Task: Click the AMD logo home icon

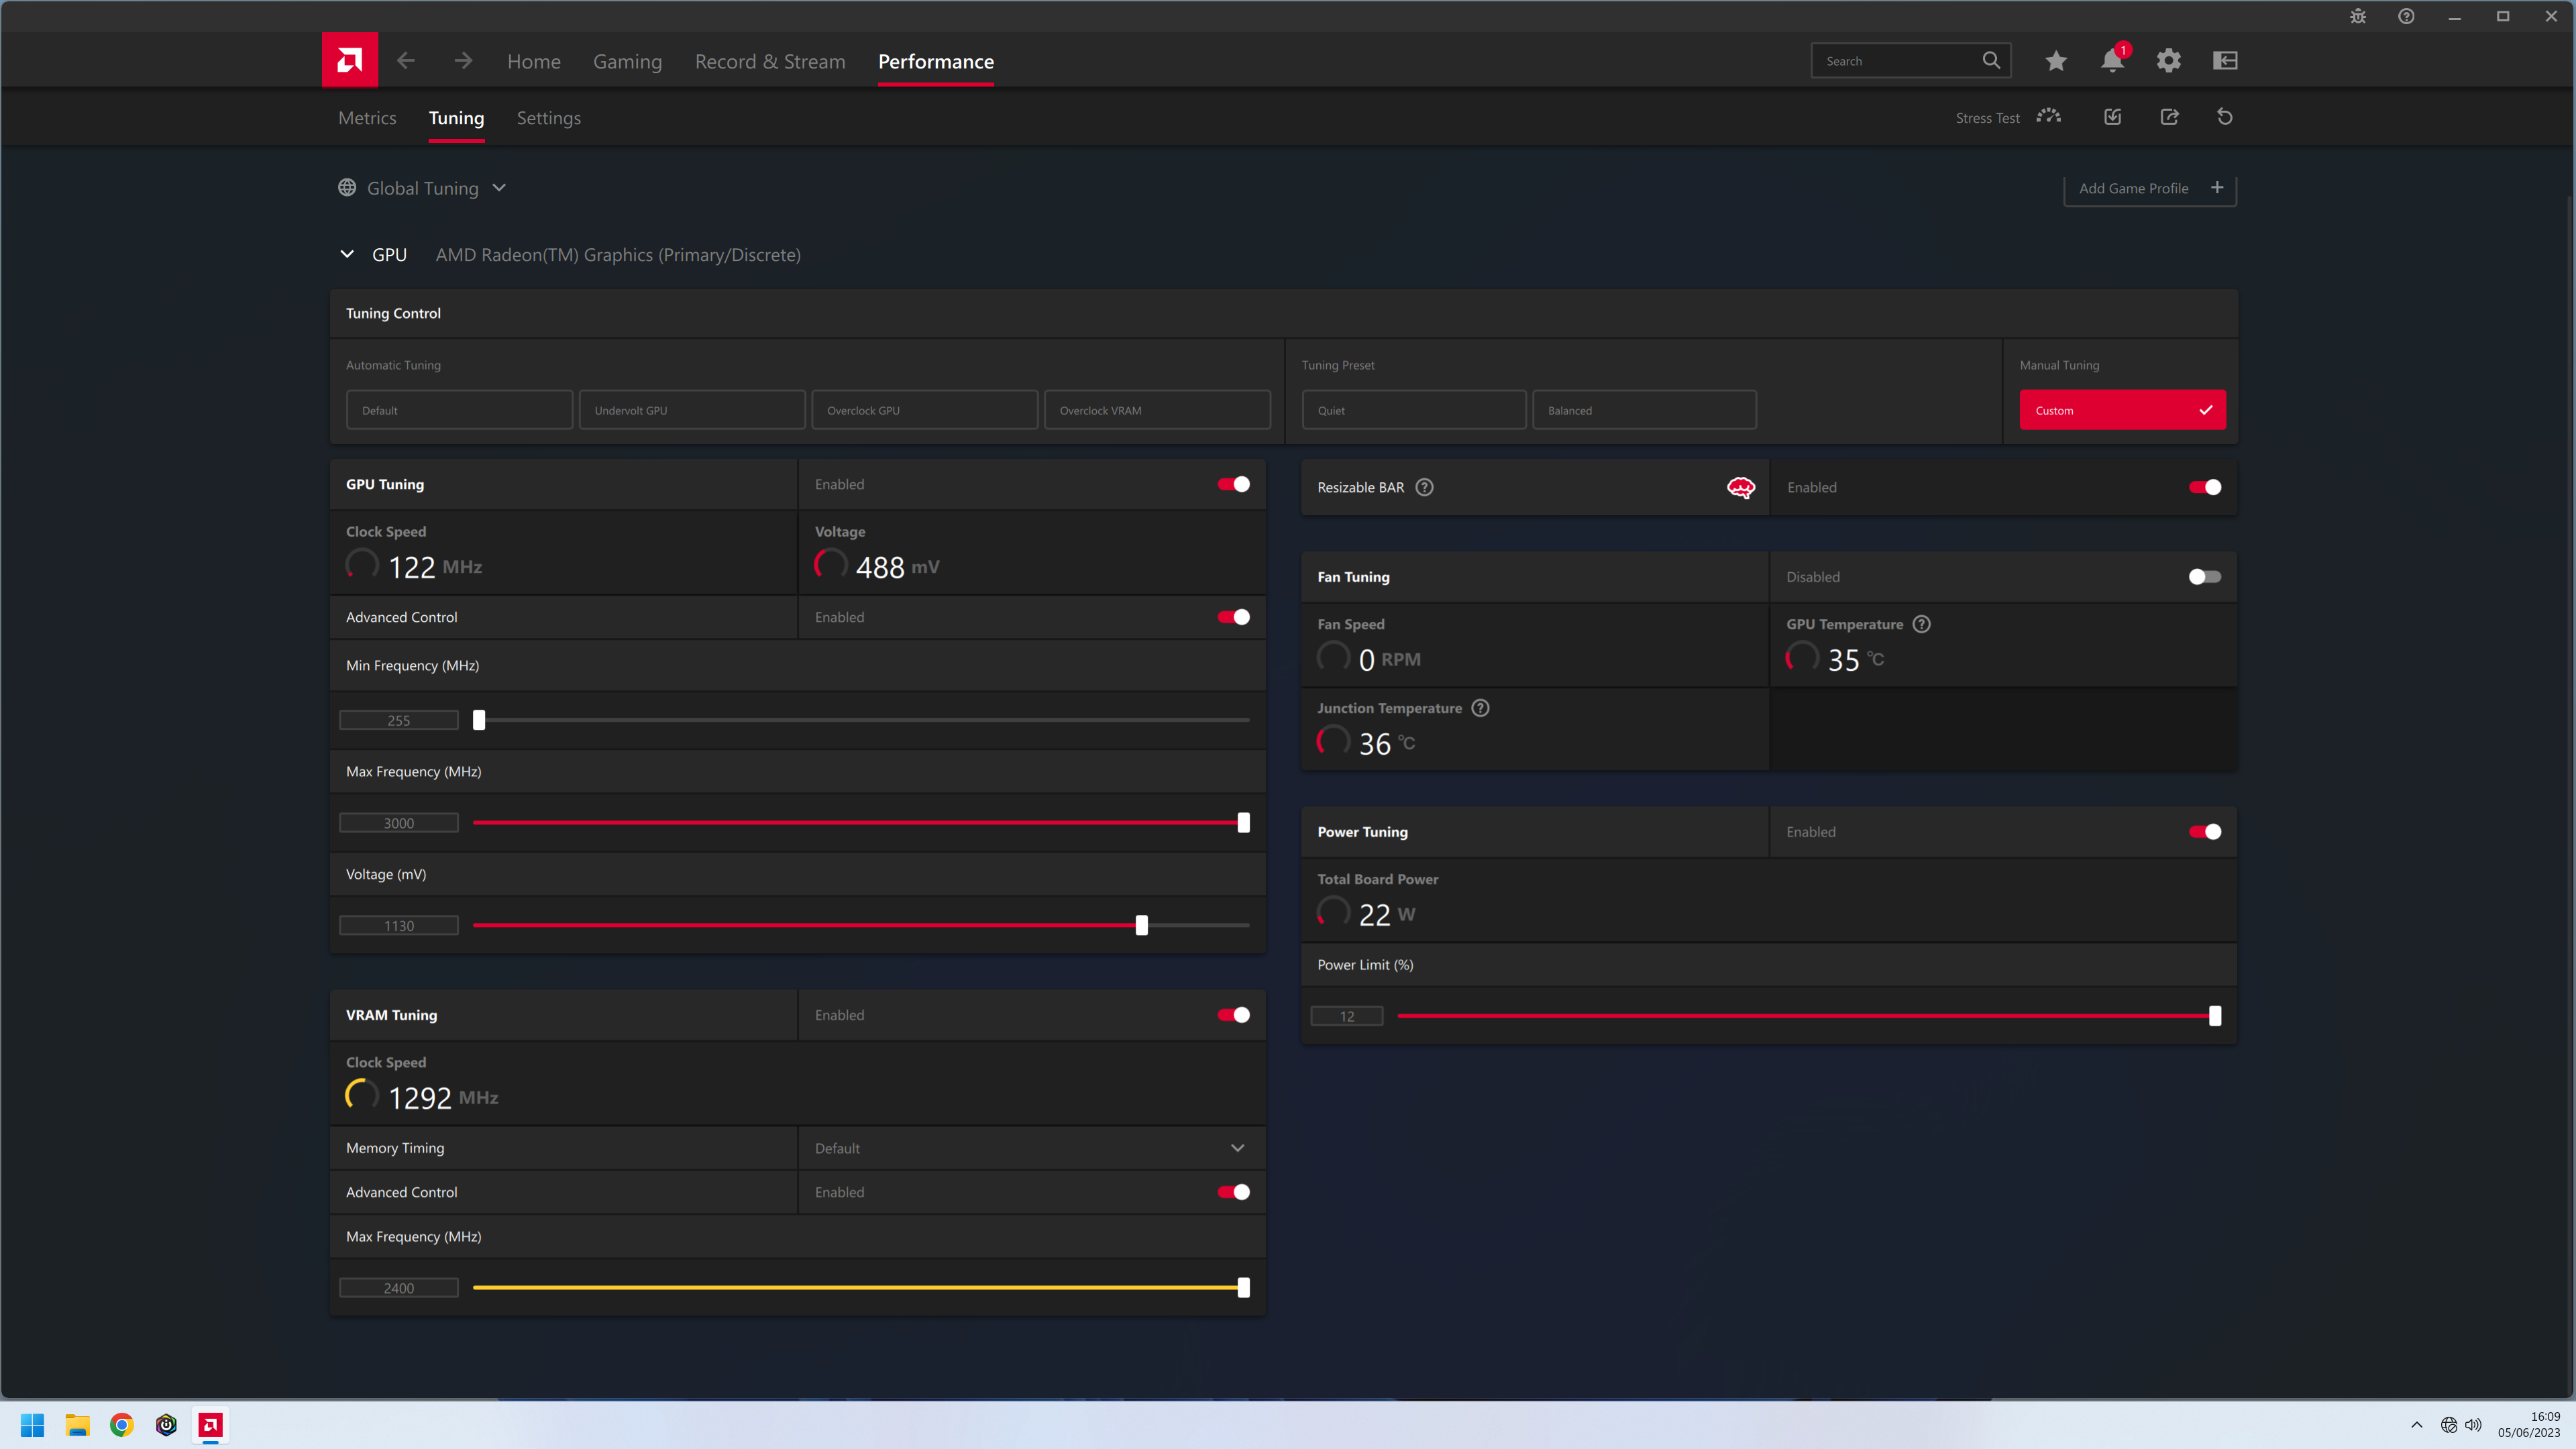Action: (349, 61)
